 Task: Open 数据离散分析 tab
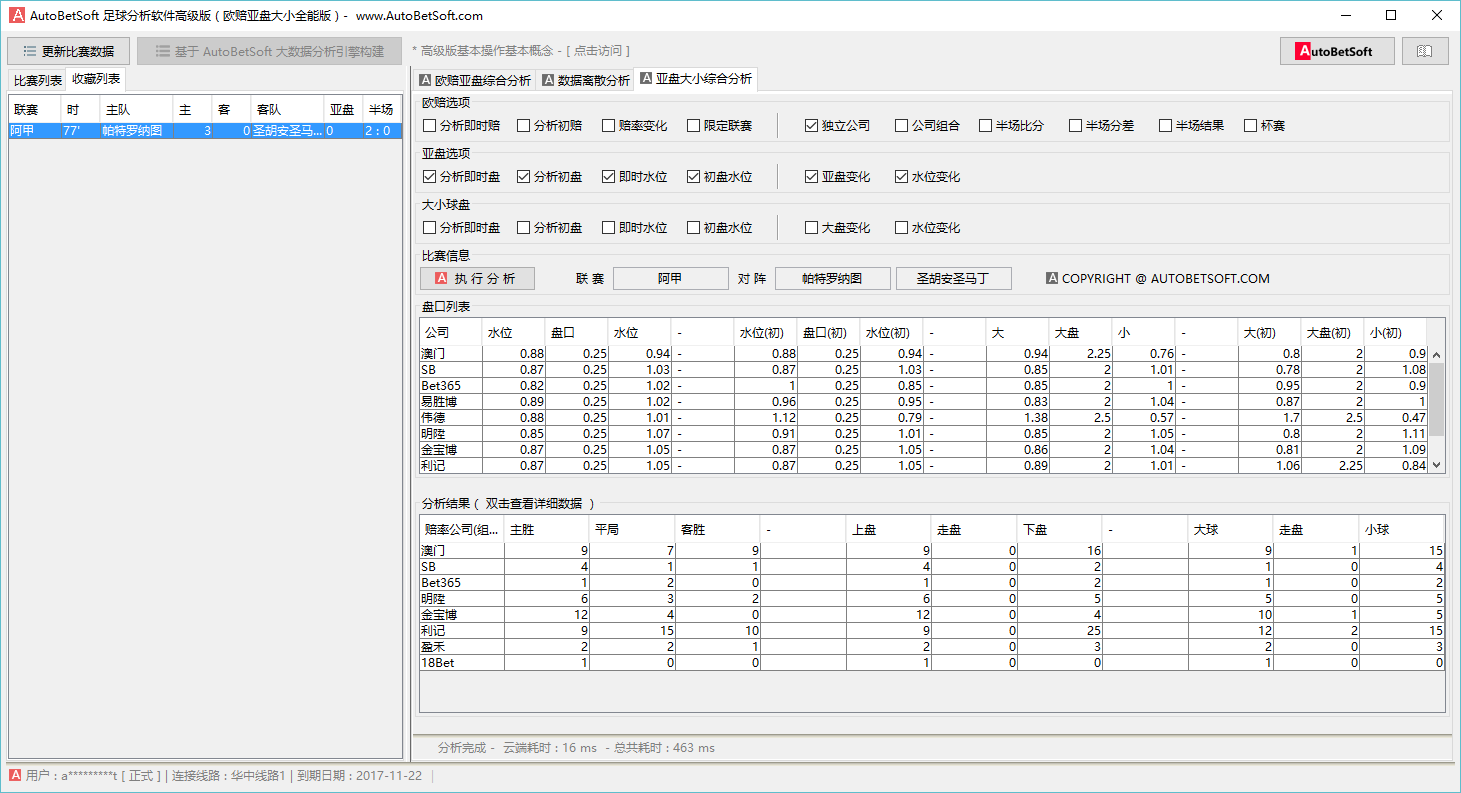(x=586, y=80)
